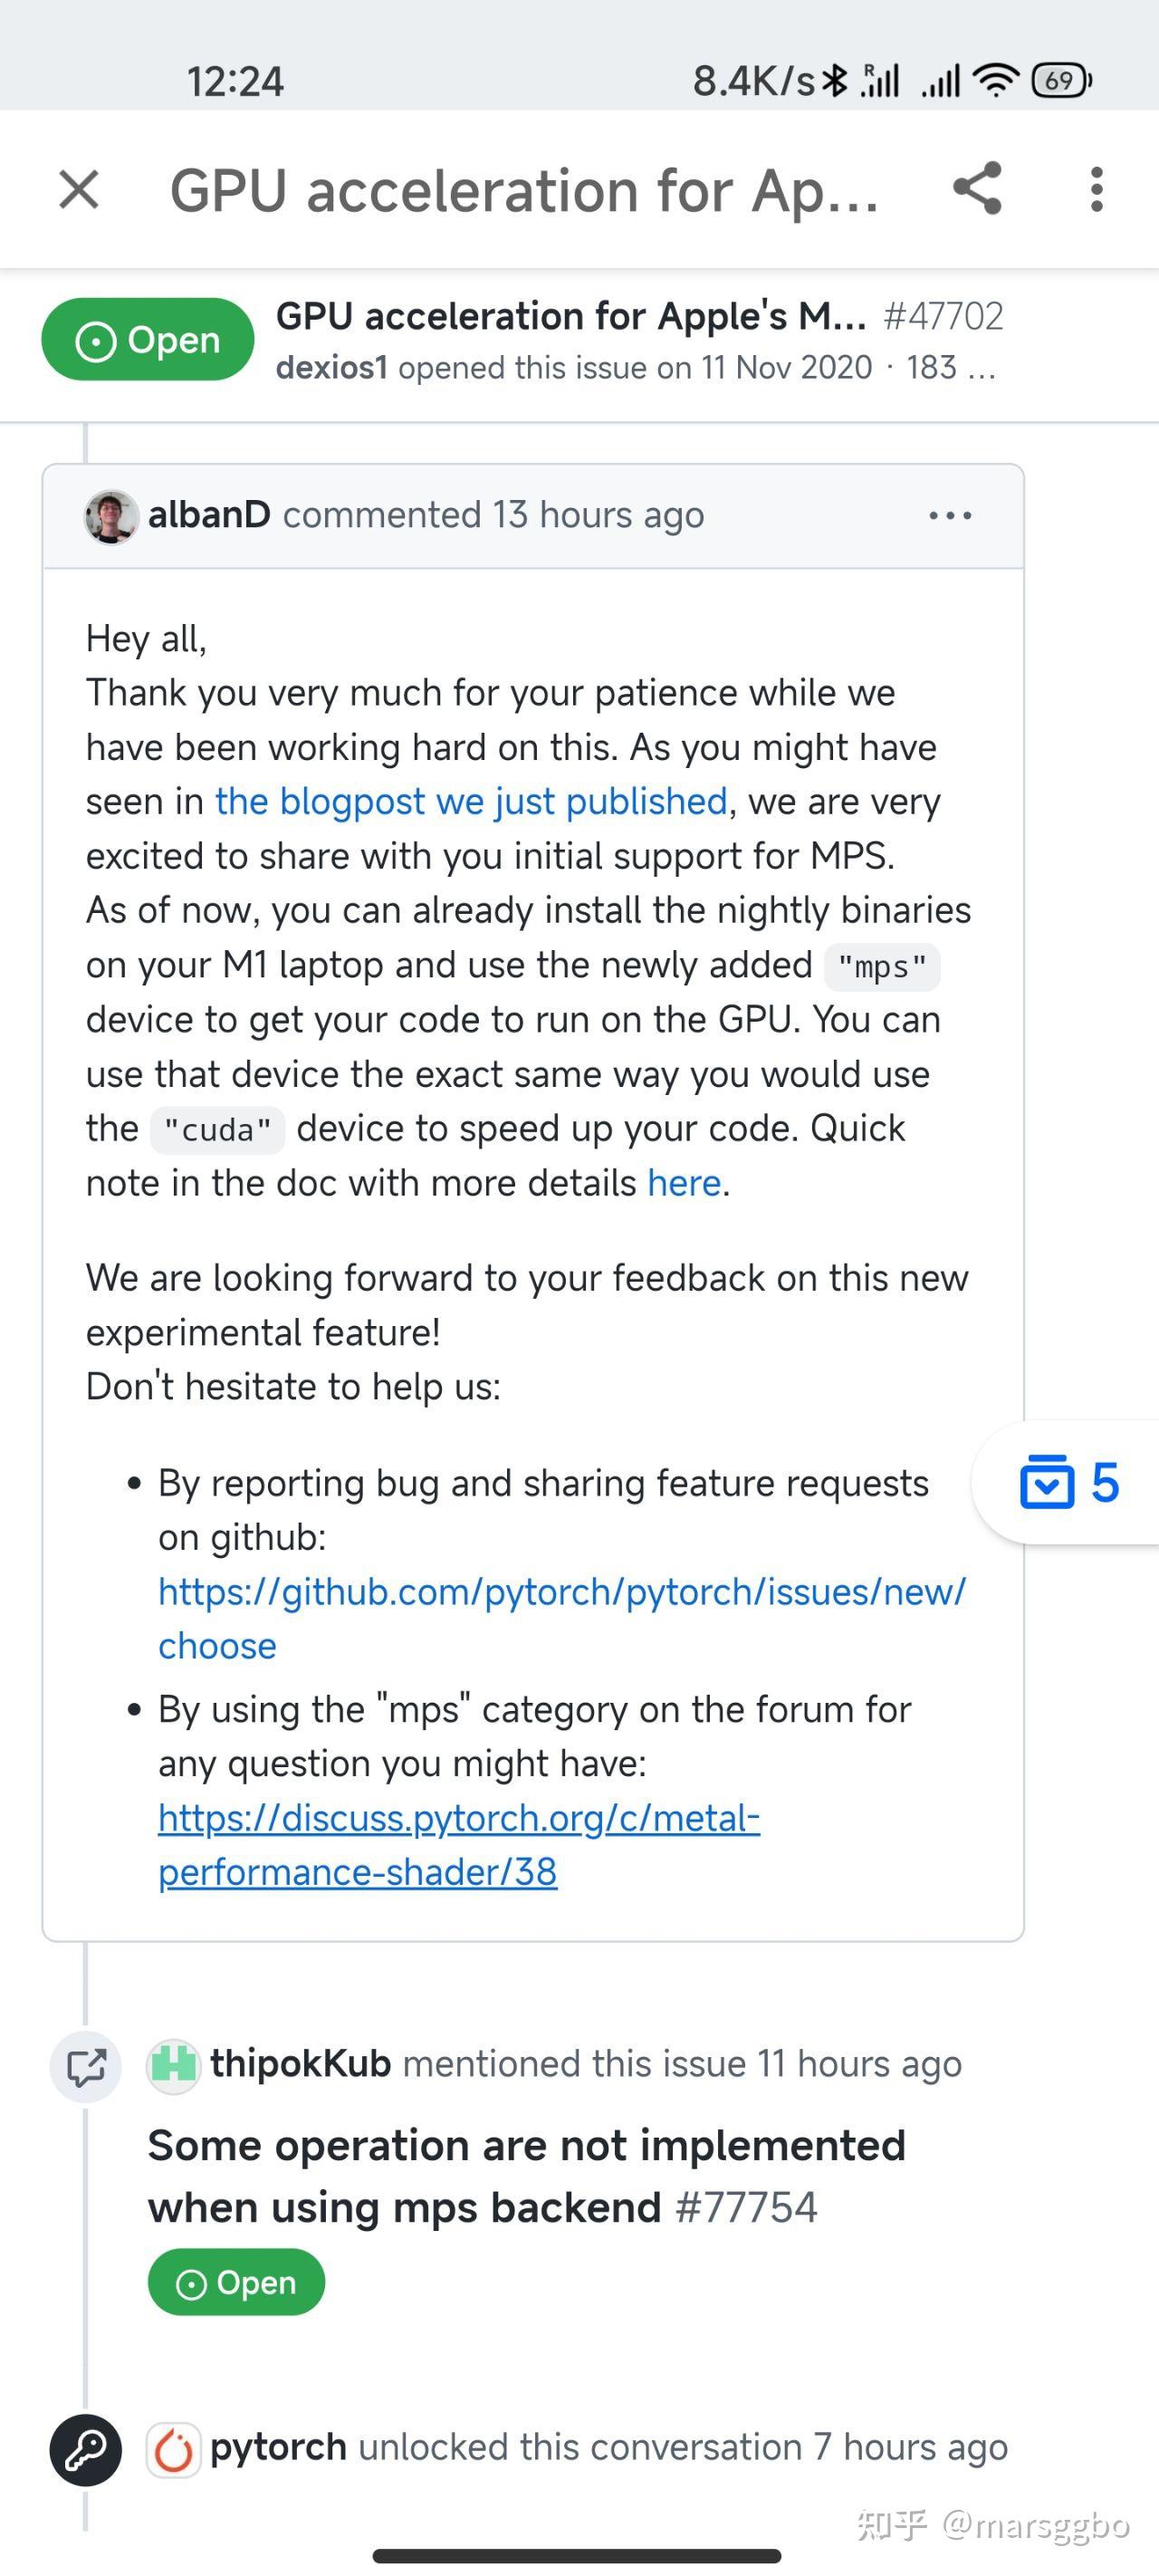Tap the bottom navigation gesture bar
1159x2576 pixels.
(x=579, y=2556)
